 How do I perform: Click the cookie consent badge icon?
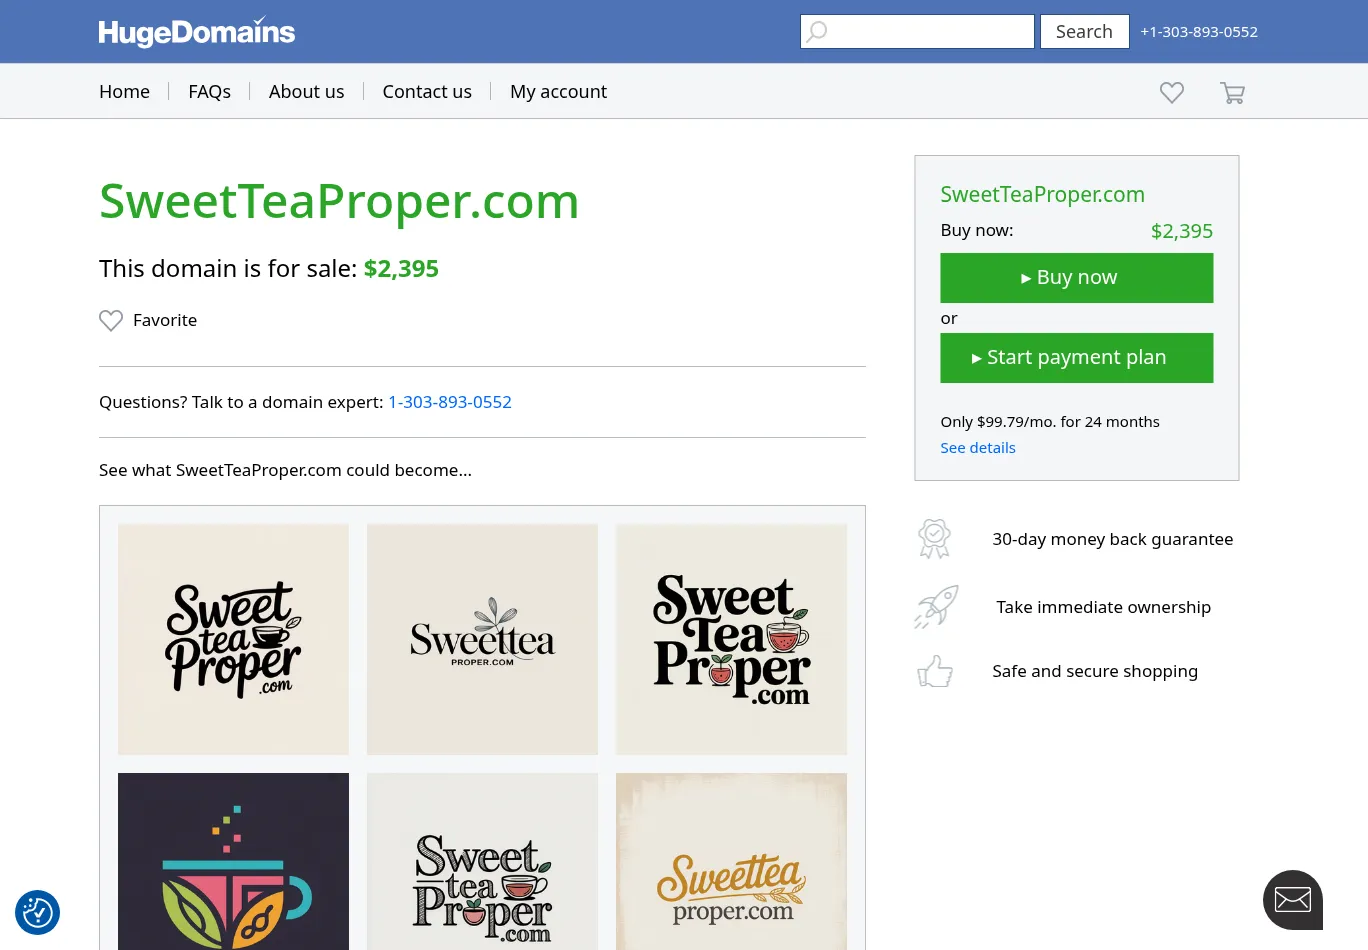tap(38, 912)
